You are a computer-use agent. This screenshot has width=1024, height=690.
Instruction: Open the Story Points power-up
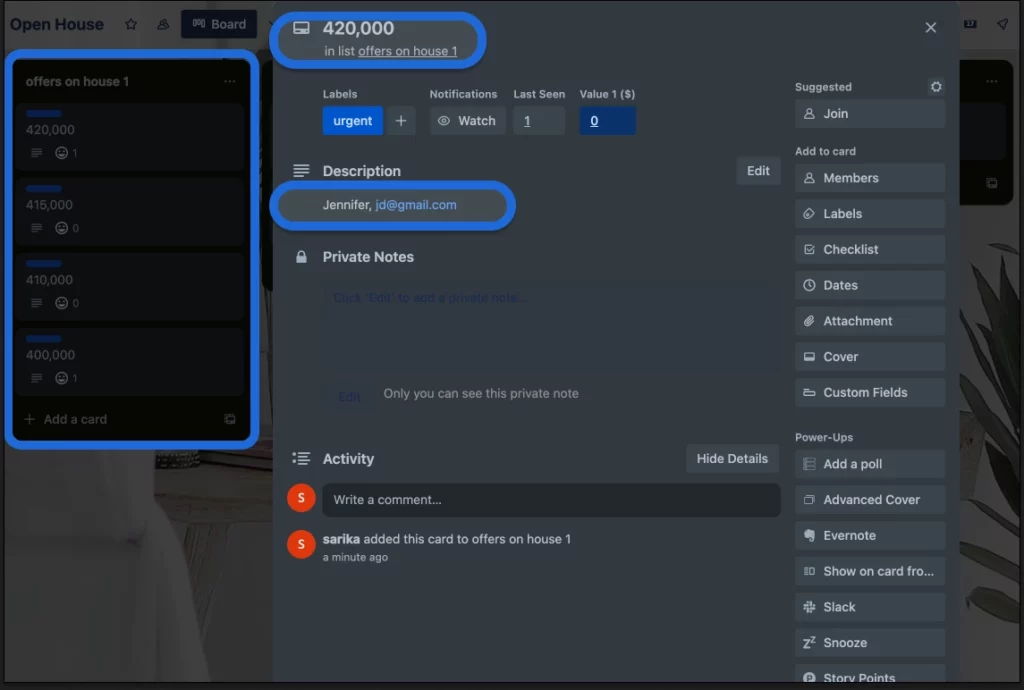click(870, 676)
